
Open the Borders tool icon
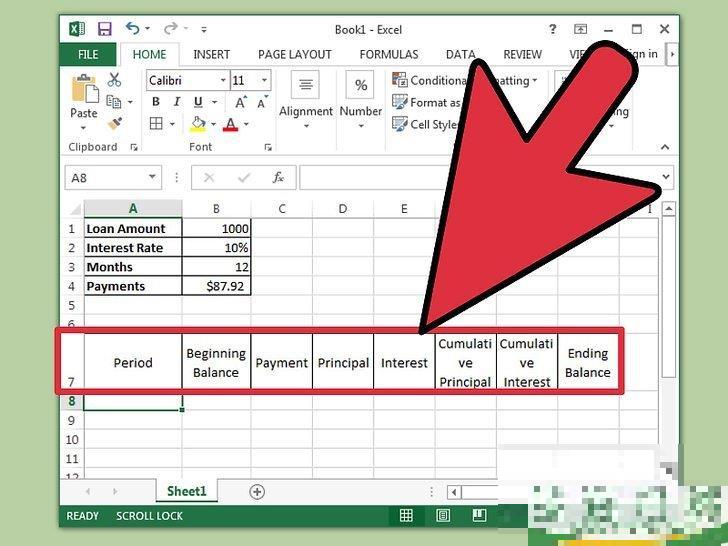click(x=156, y=124)
